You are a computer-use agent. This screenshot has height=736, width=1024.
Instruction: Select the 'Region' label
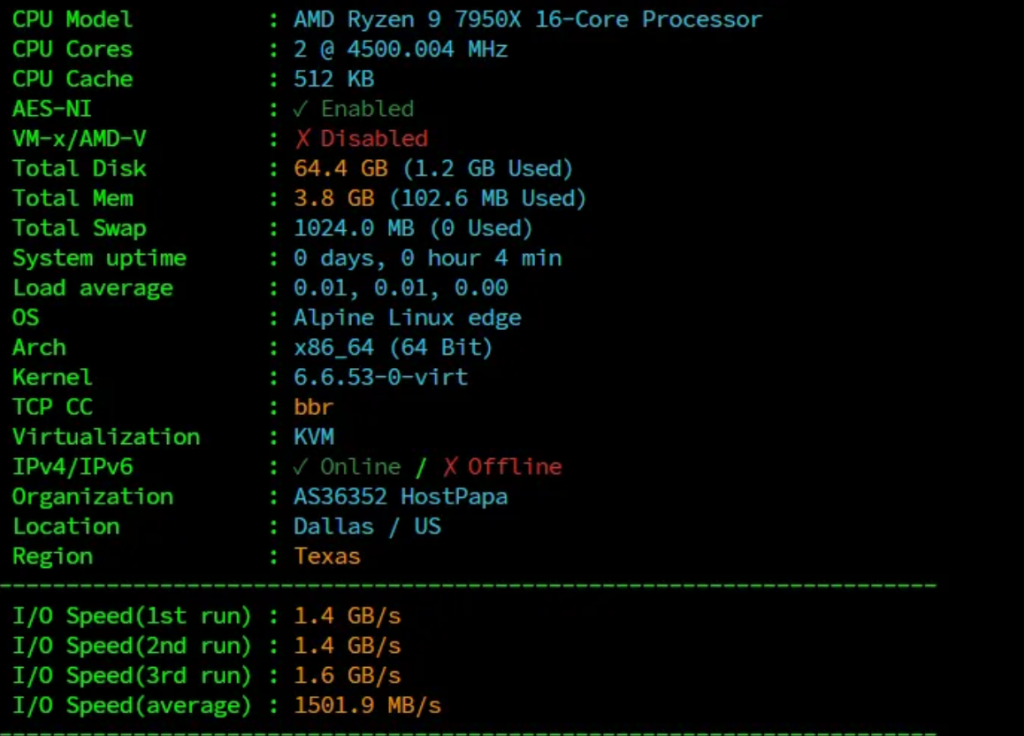[52, 557]
